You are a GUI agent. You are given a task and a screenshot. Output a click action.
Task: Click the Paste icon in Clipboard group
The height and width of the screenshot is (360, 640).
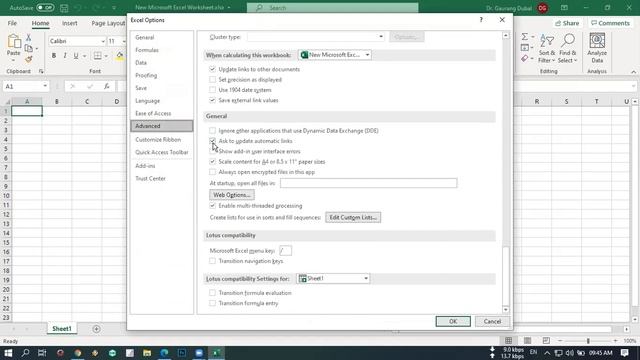click(x=13, y=41)
